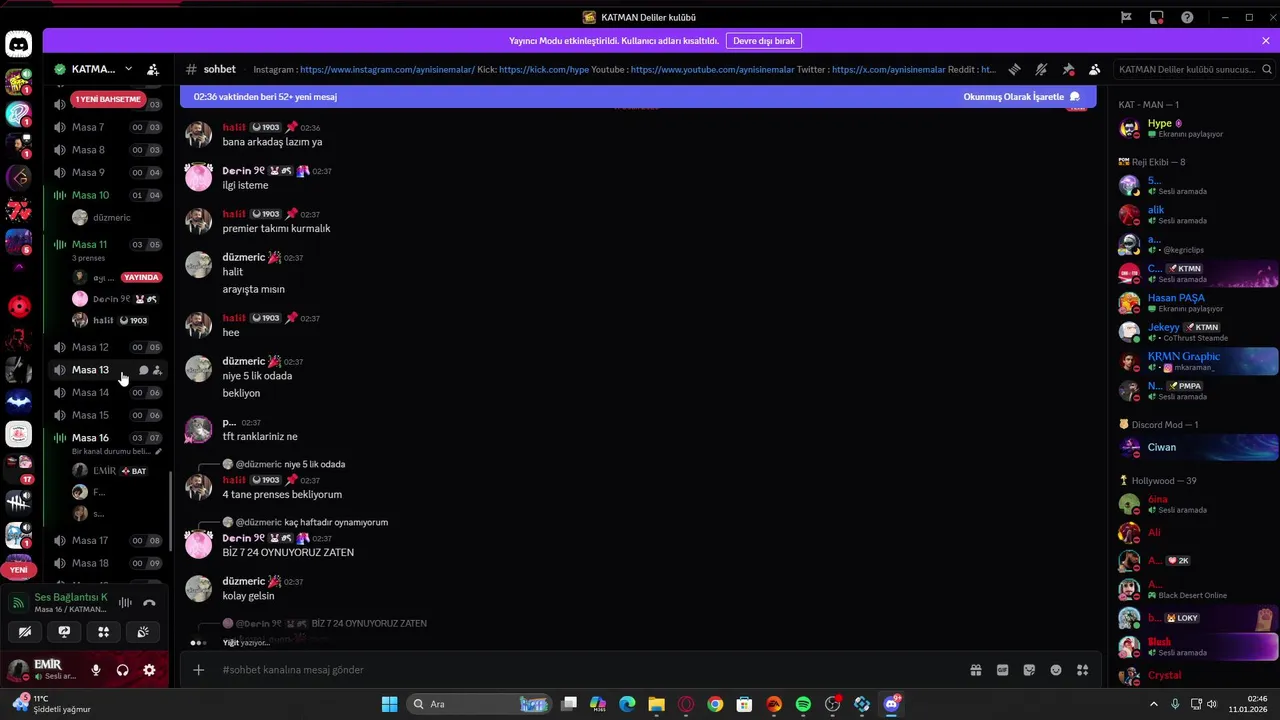
Task: Click Okunmuş Olarak İşaretle button
Action: pos(1021,97)
